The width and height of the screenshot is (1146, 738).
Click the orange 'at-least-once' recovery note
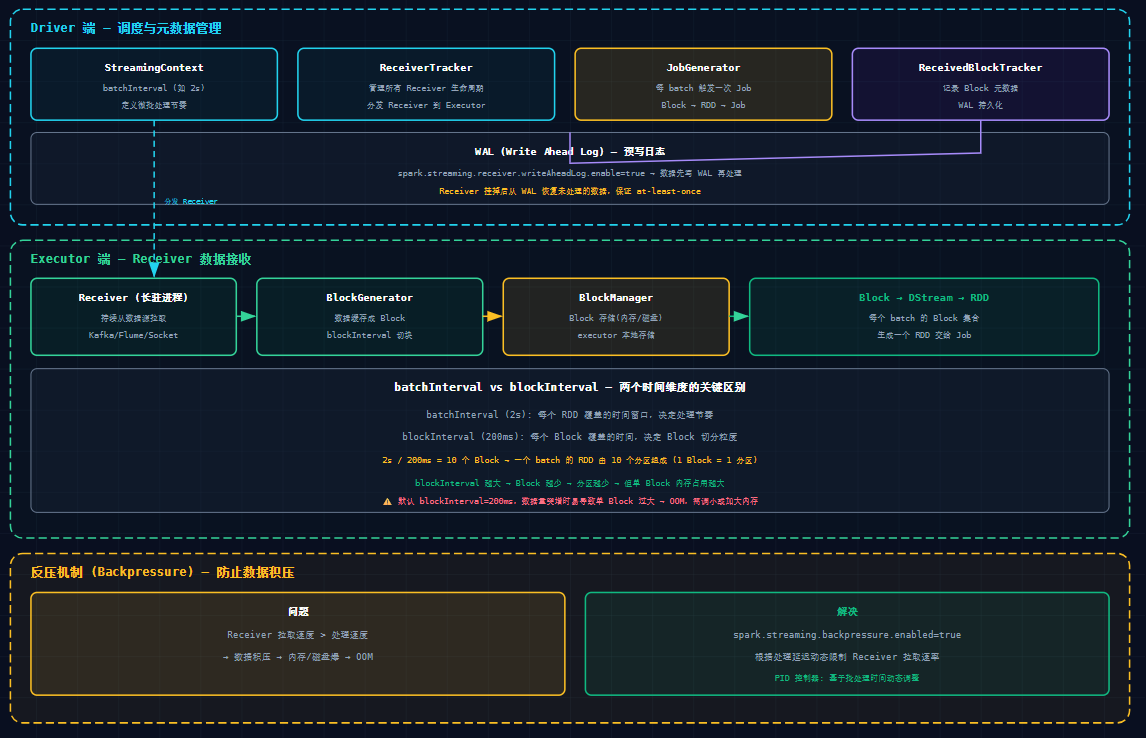pos(569,191)
